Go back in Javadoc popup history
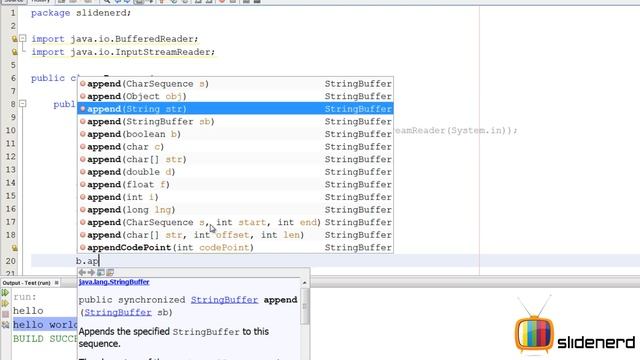This screenshot has height=360, width=640. 82,272
